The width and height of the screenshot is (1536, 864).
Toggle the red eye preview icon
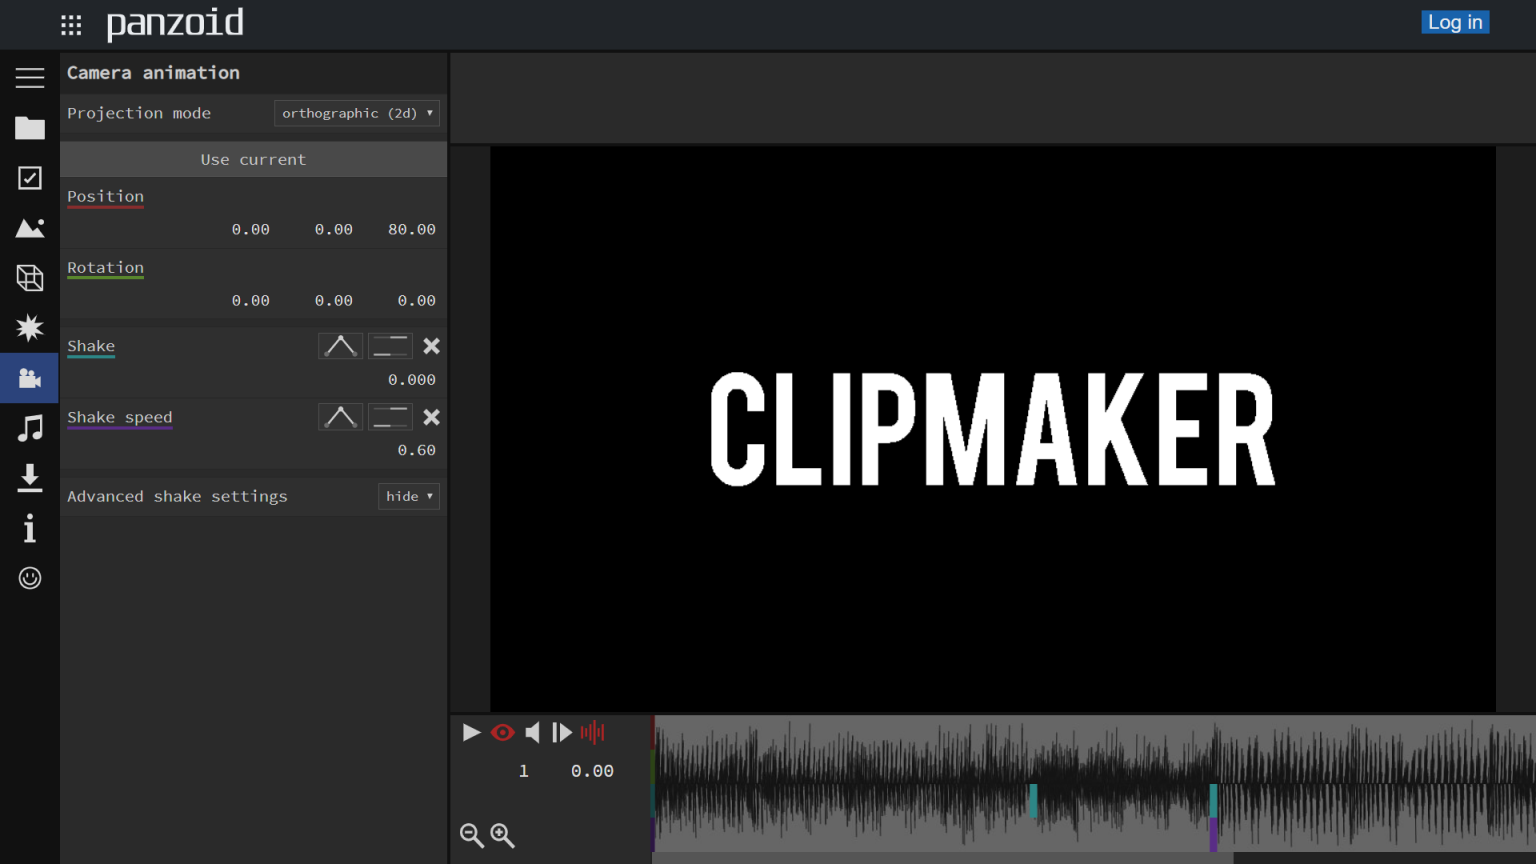point(502,733)
